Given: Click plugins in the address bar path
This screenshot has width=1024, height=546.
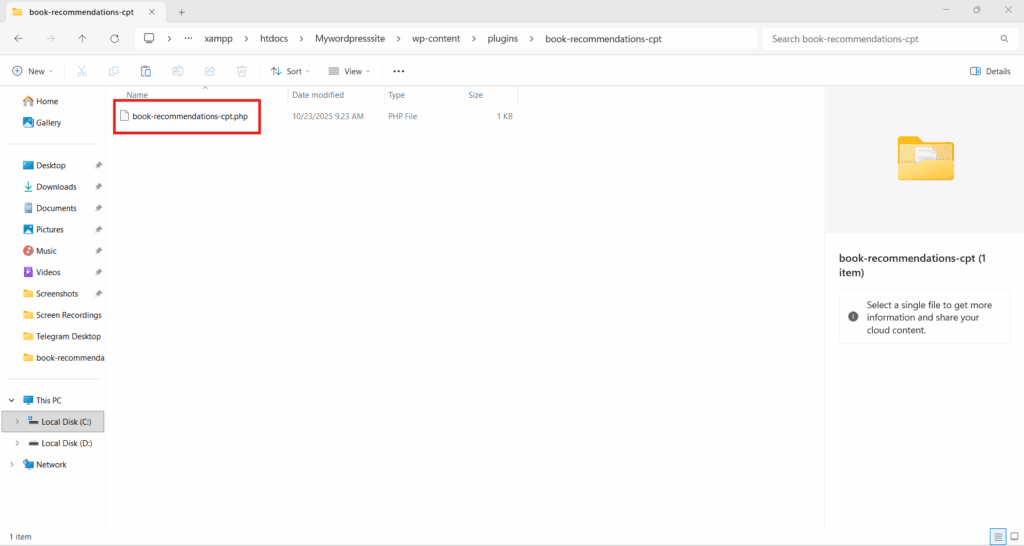Looking at the screenshot, I should [x=503, y=39].
